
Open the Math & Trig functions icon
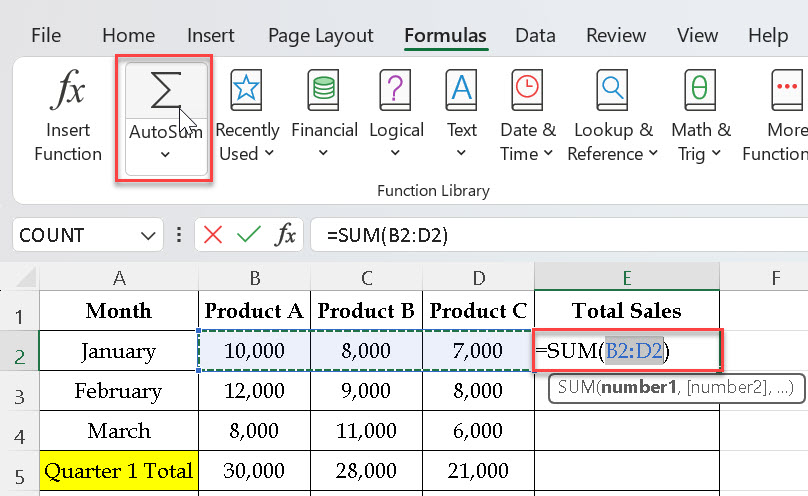pyautogui.click(x=700, y=90)
